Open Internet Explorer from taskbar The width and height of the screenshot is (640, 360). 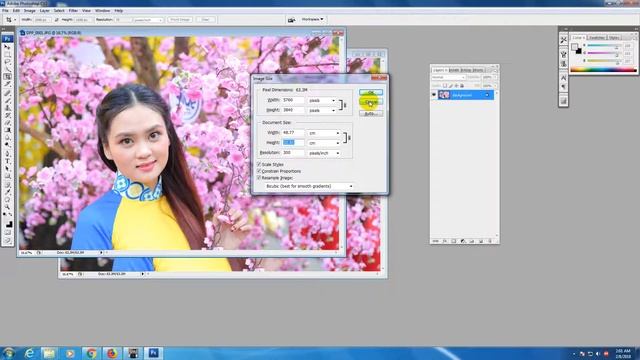(x=29, y=353)
